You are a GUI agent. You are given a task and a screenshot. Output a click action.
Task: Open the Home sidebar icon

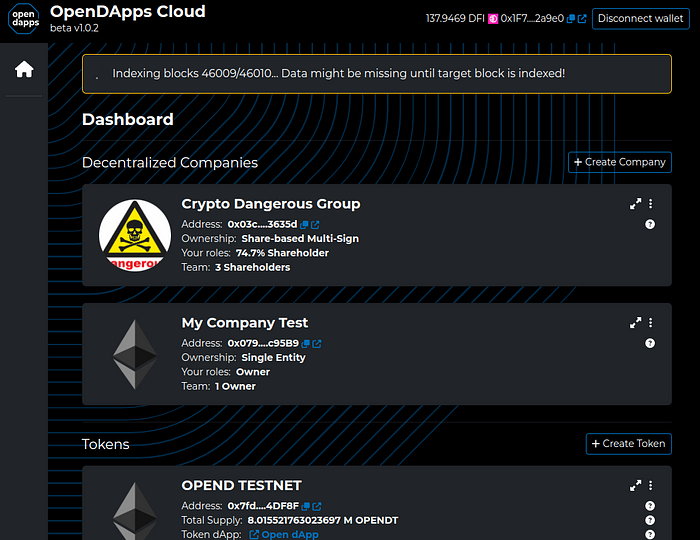(24, 69)
